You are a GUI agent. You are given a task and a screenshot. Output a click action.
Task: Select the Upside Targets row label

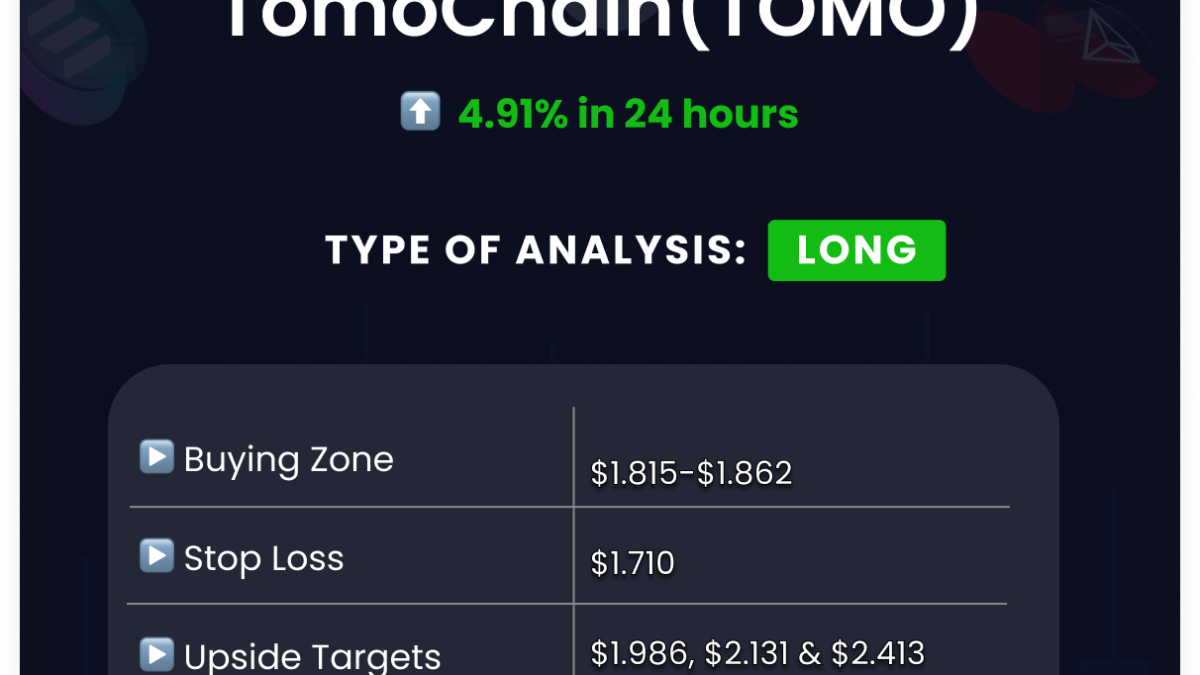[312, 657]
